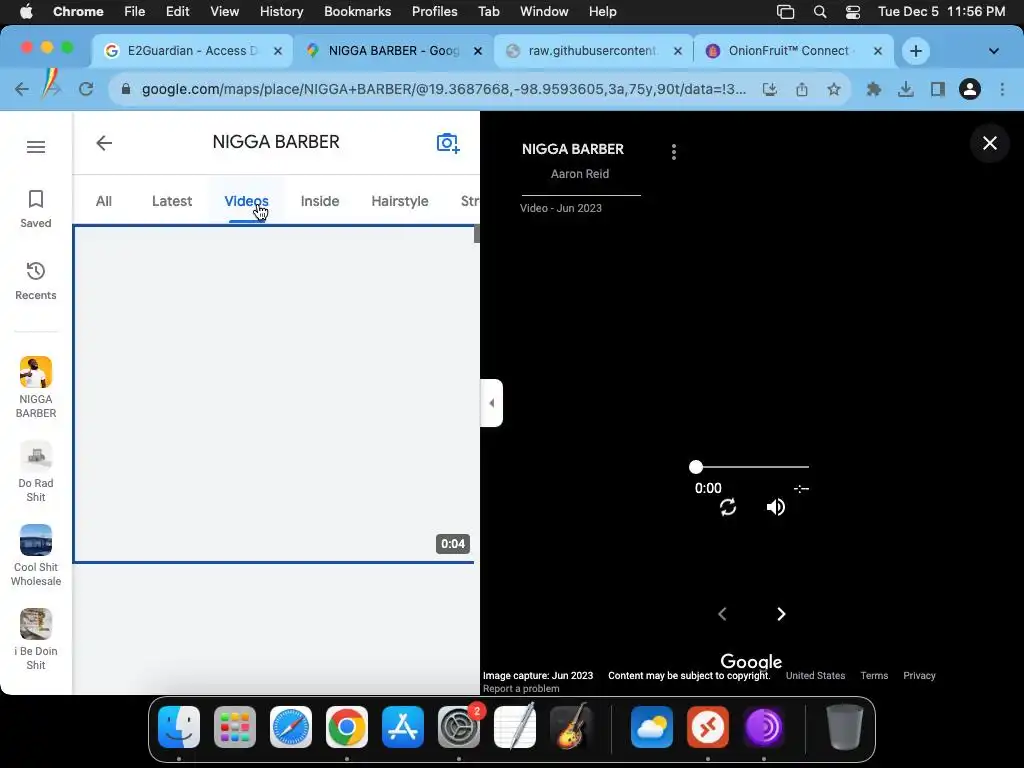Screen dimensions: 1024x768
Task: Open App Store from the Dock
Action: point(403,728)
